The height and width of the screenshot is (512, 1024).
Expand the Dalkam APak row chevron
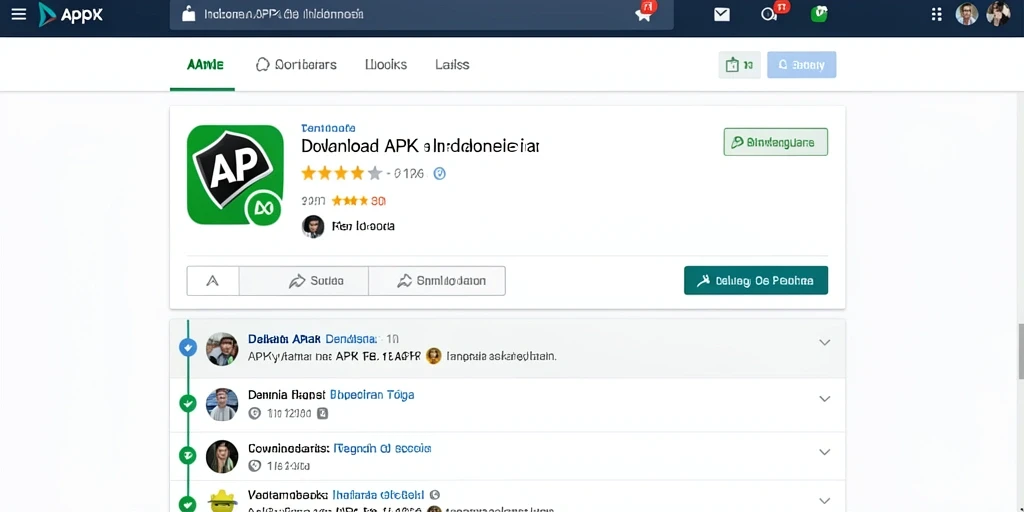(x=825, y=342)
